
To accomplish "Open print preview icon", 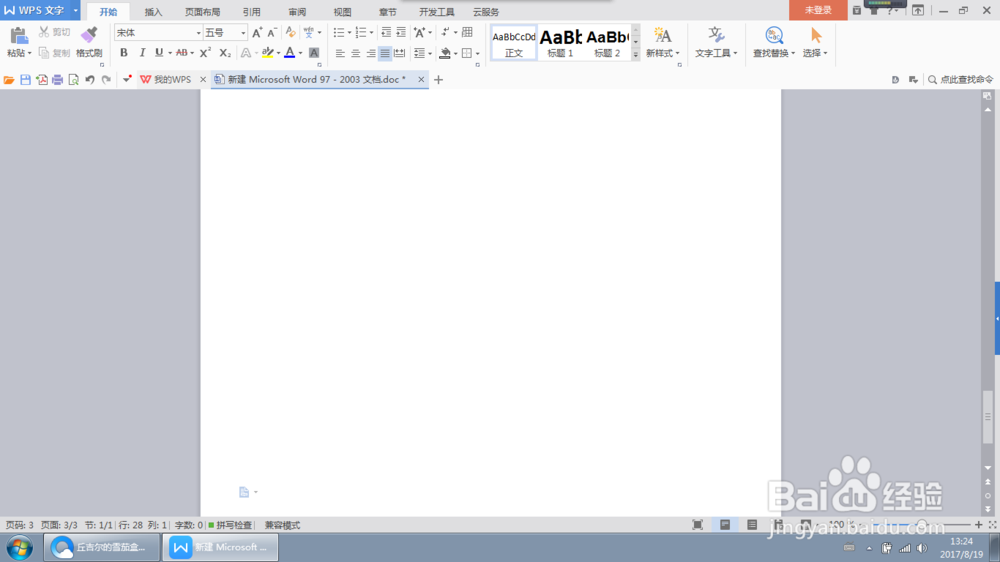I will click(73, 80).
